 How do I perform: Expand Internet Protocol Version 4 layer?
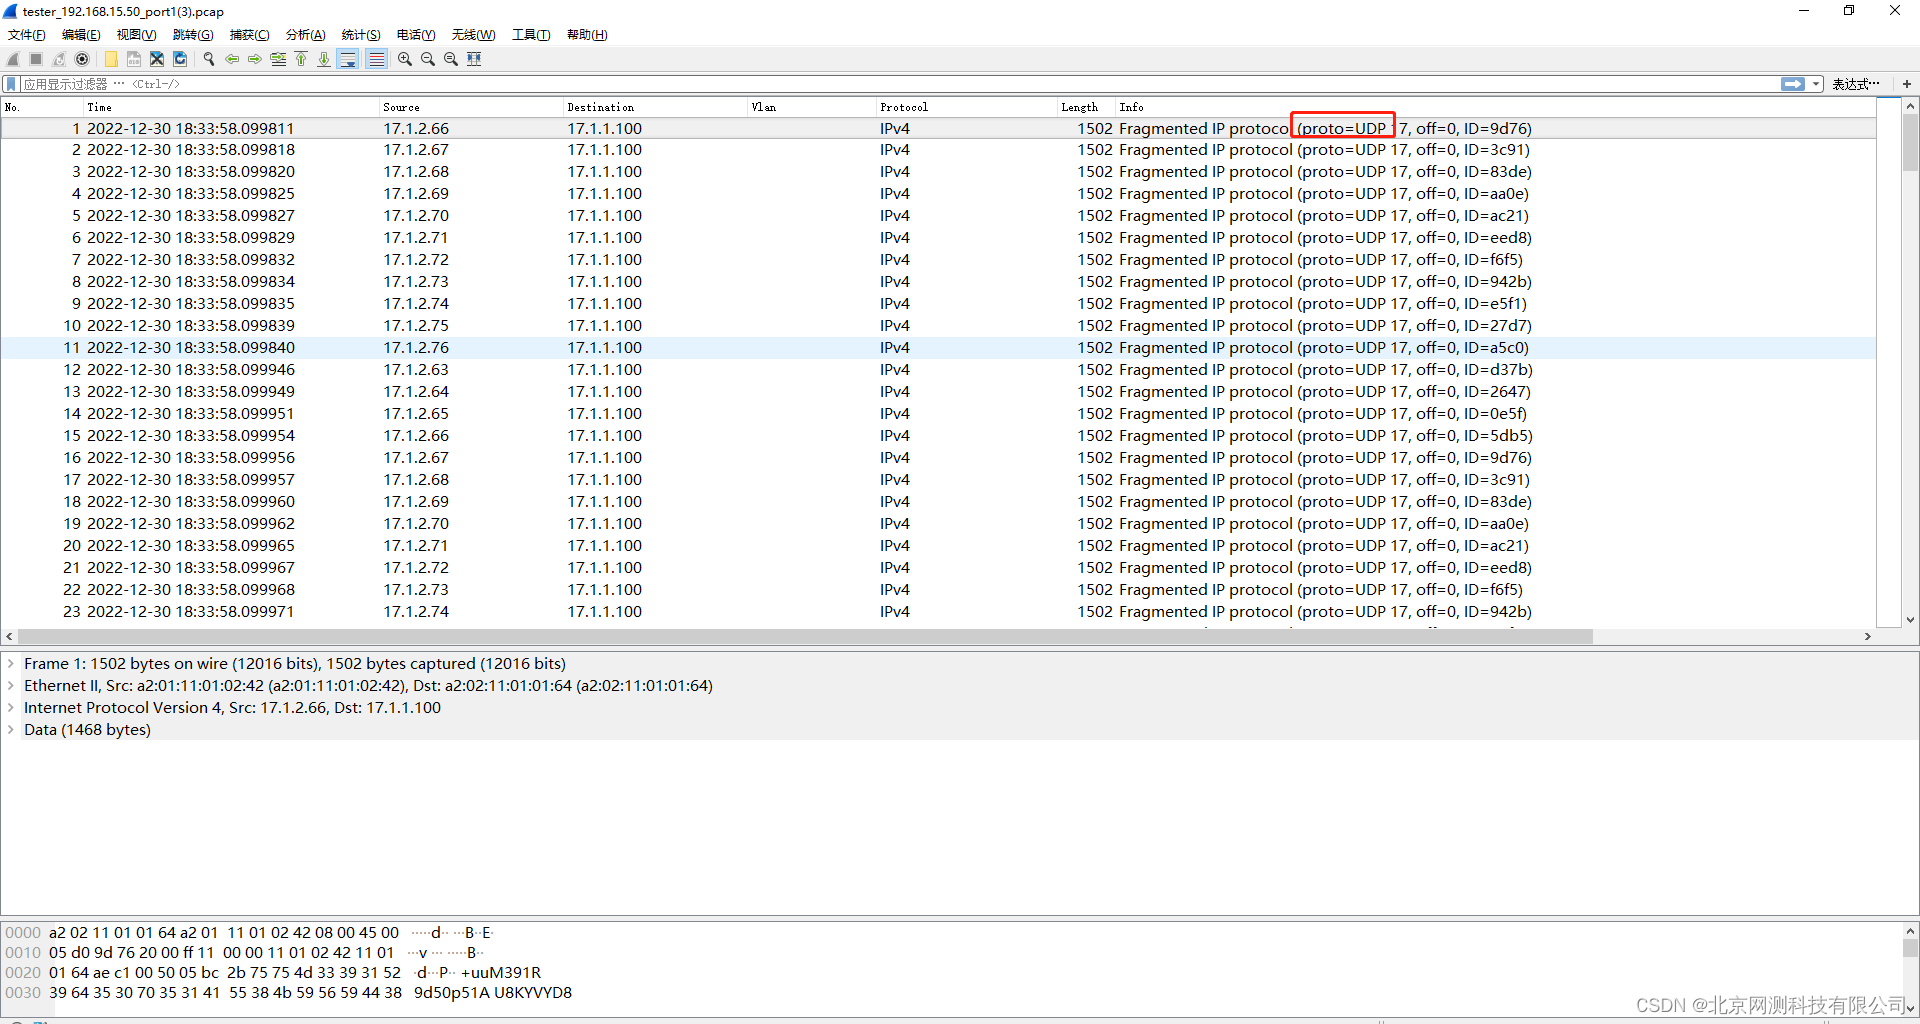[x=11, y=708]
